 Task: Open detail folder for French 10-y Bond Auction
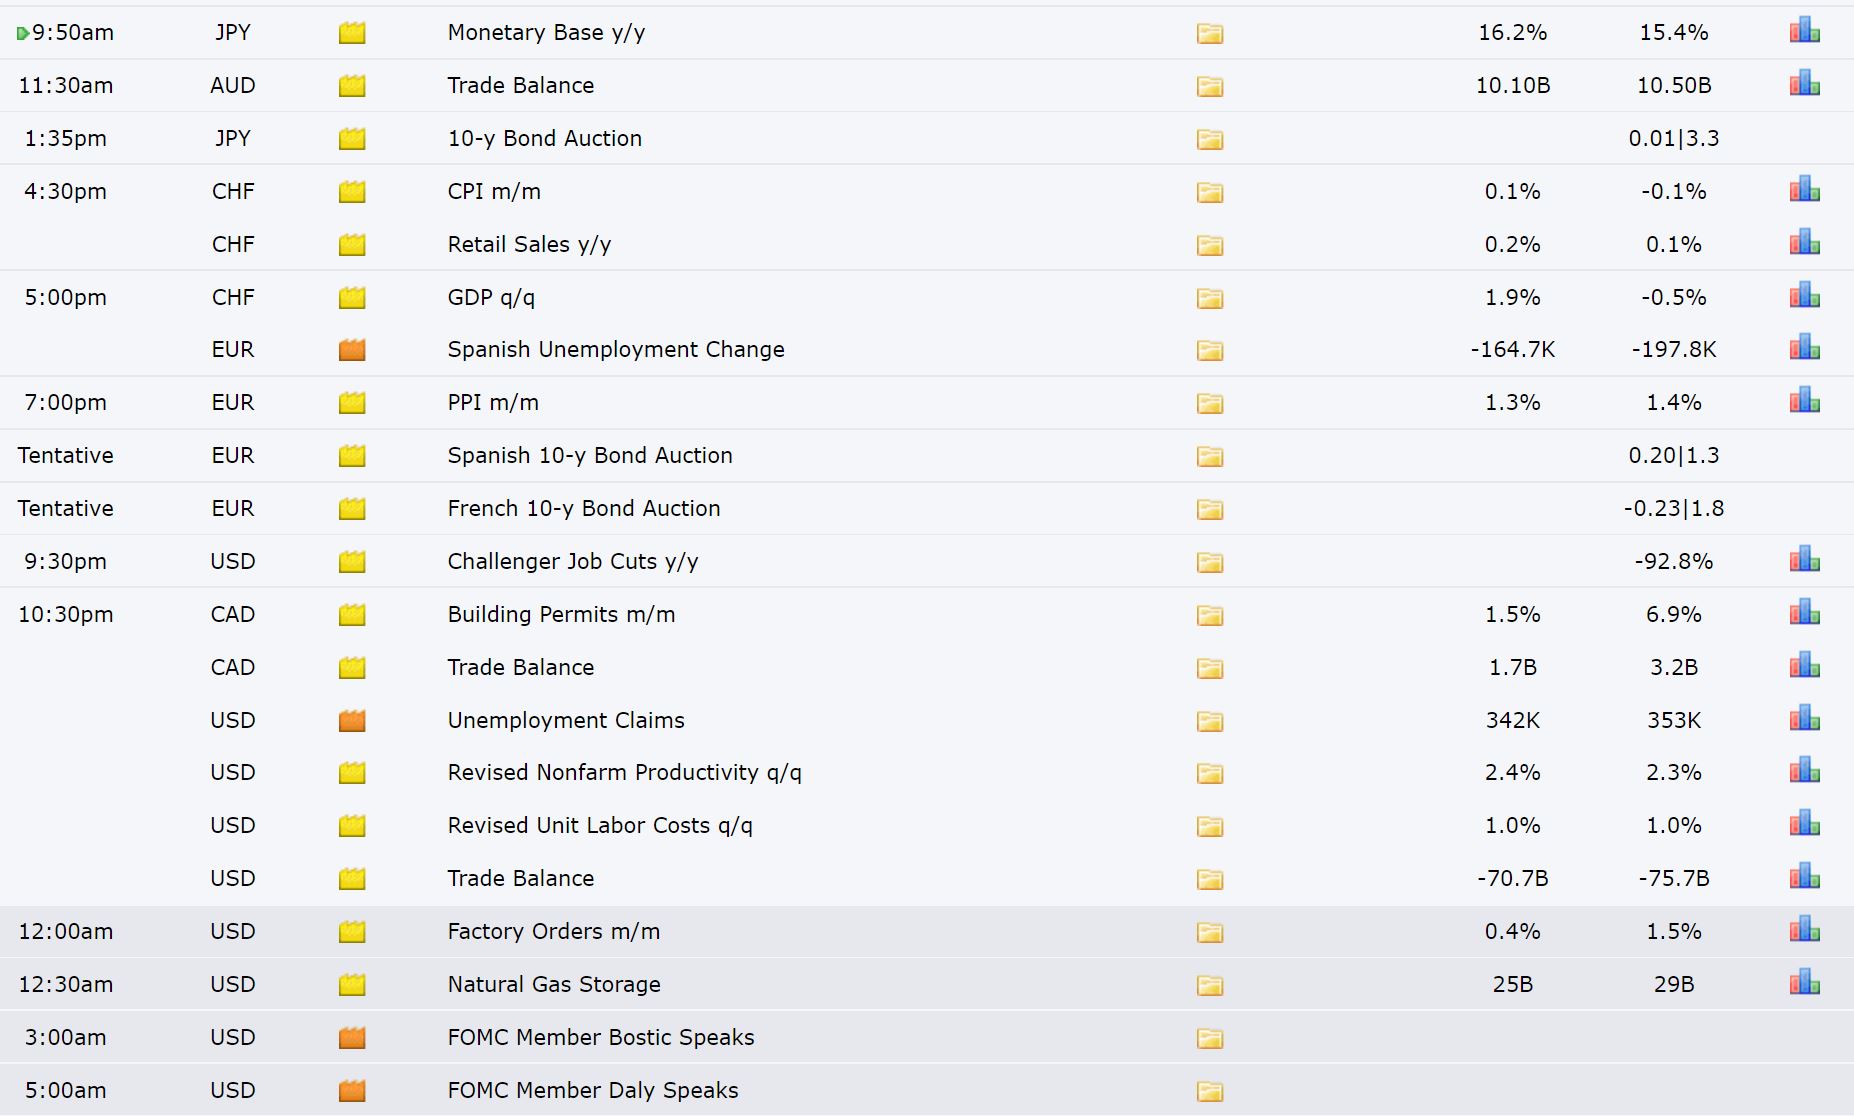click(1210, 509)
